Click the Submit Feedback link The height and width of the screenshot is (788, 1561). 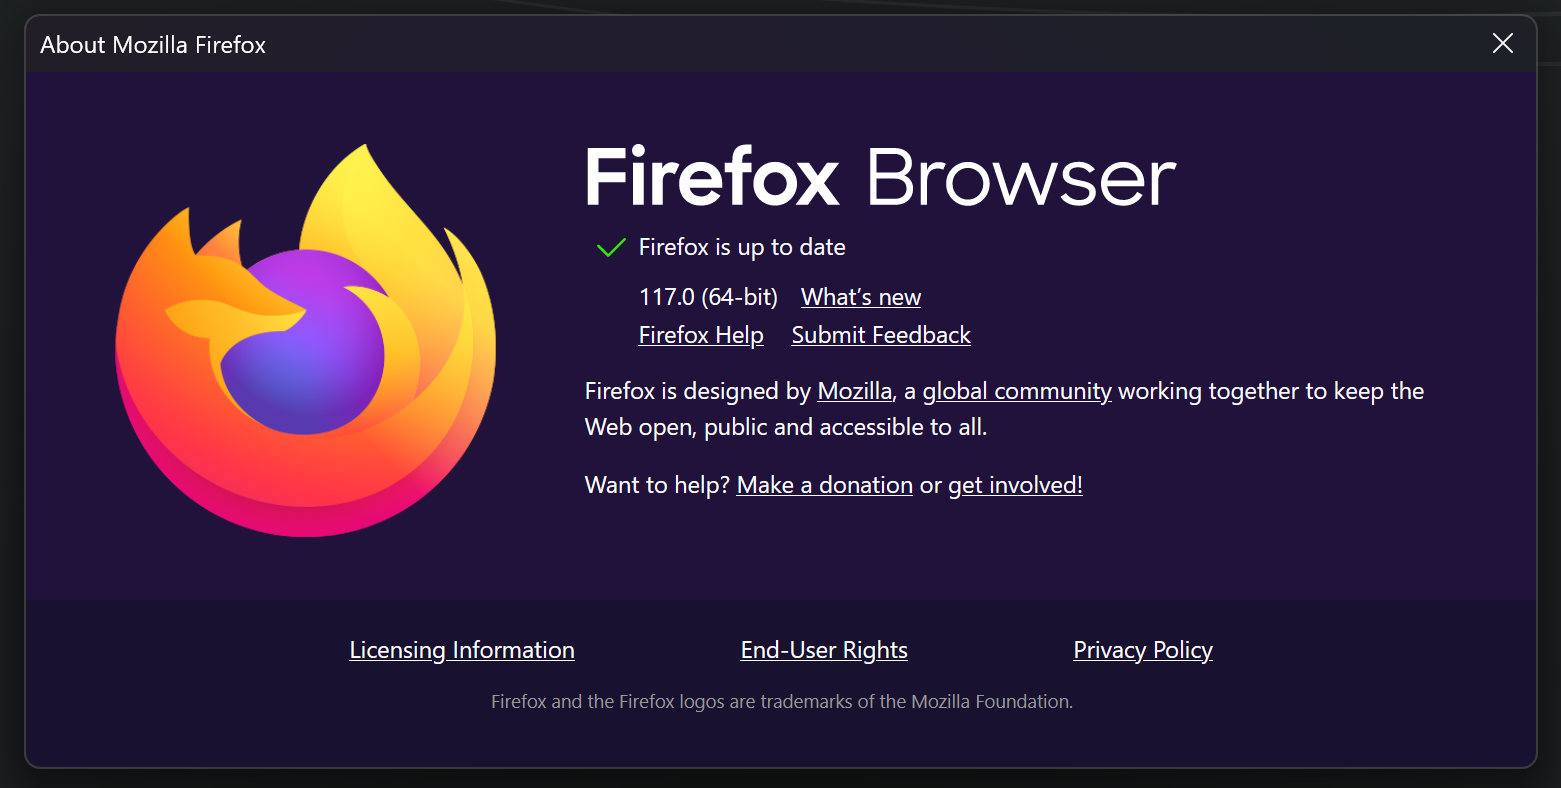click(880, 335)
